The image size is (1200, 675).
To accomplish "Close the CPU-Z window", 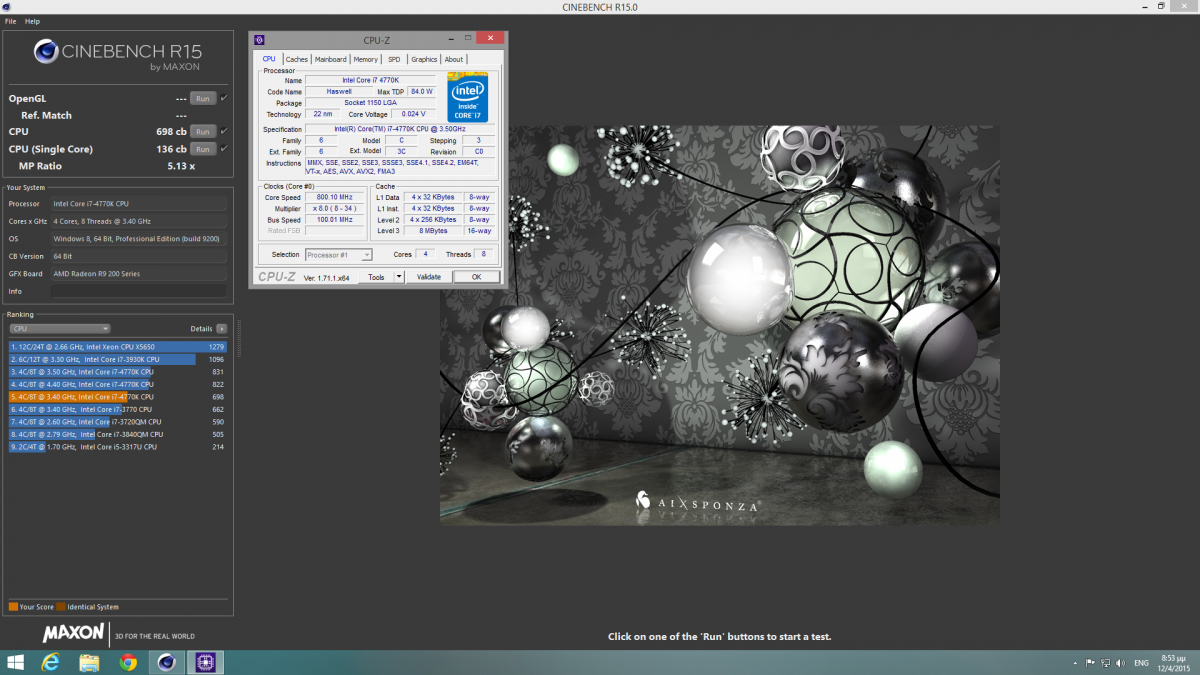I will click(490, 38).
